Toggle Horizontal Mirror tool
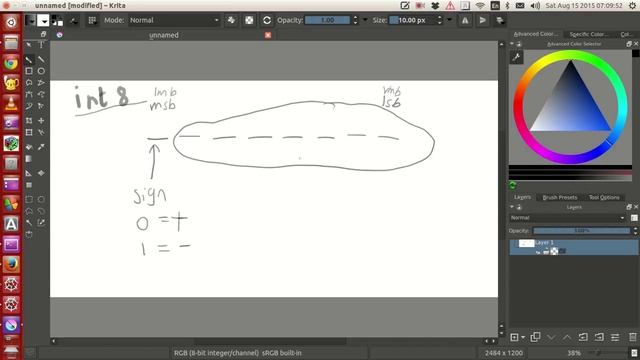The image size is (640, 360). pyautogui.click(x=465, y=20)
